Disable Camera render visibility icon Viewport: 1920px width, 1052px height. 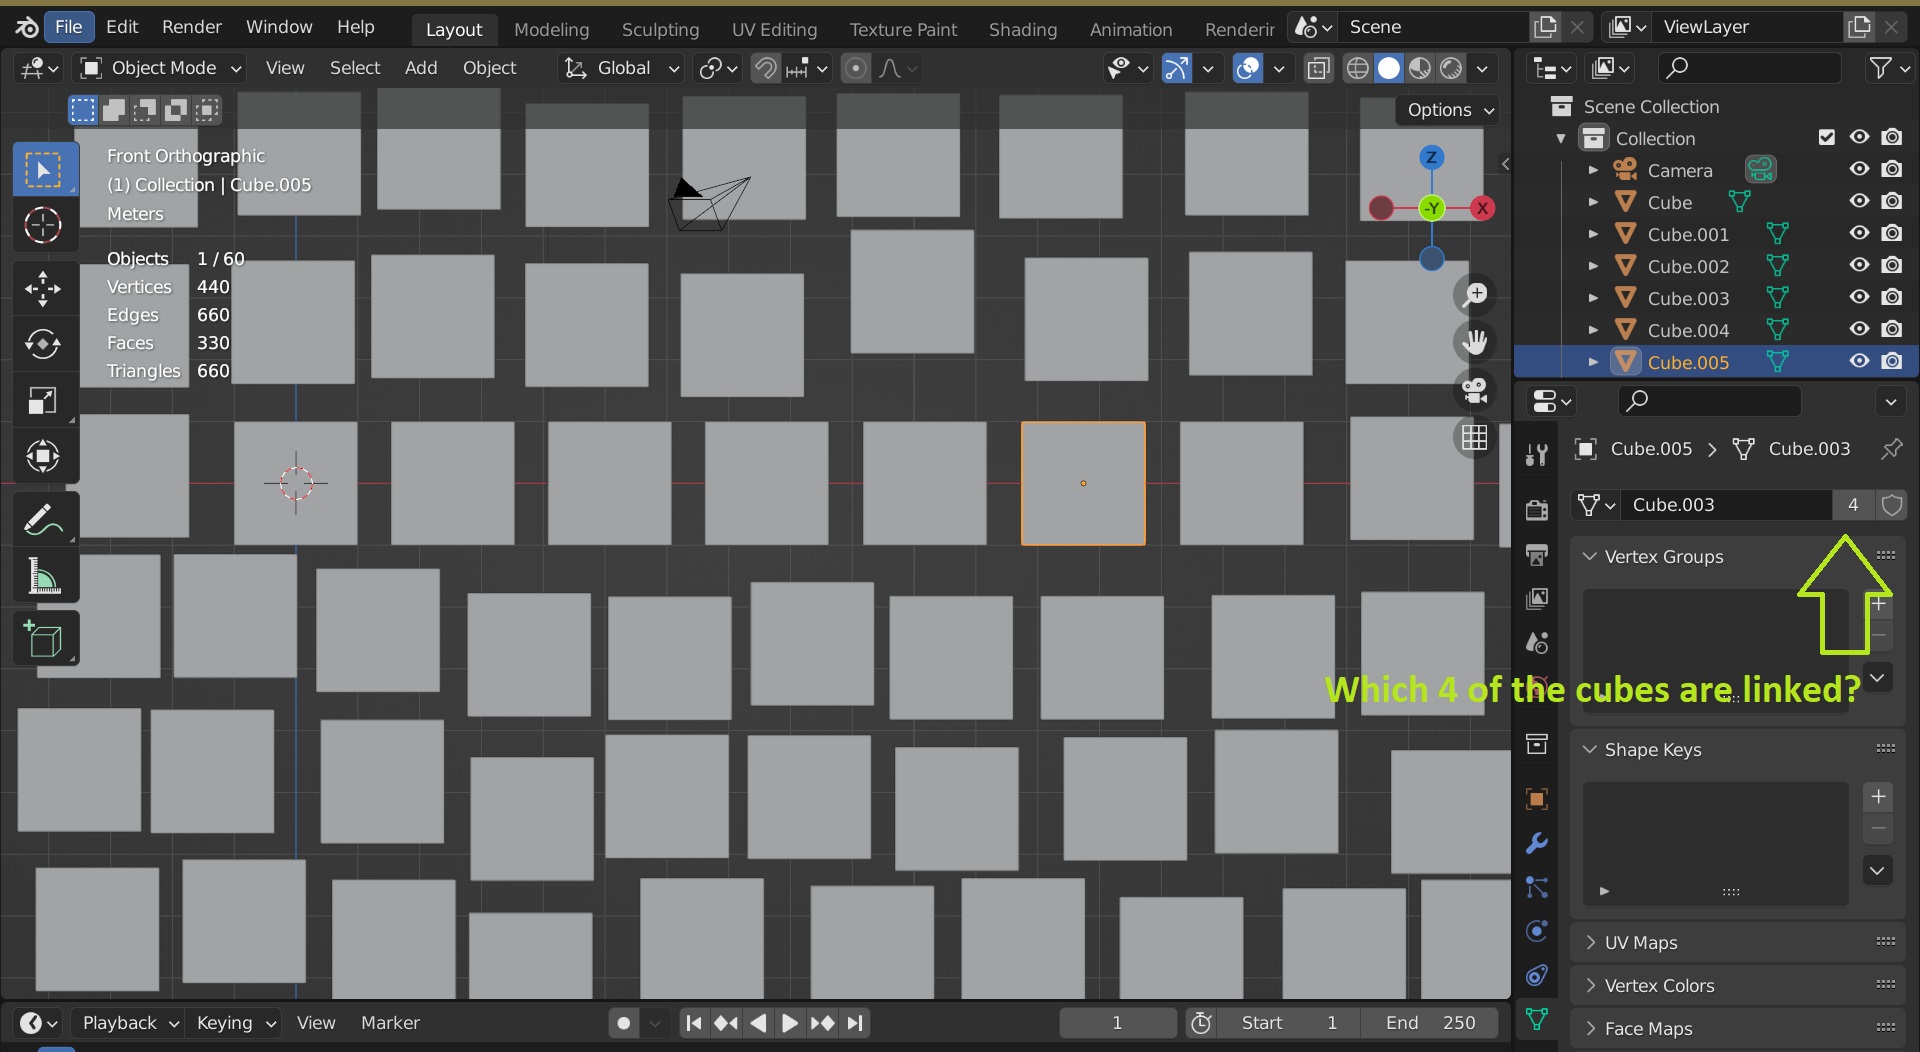(1891, 170)
